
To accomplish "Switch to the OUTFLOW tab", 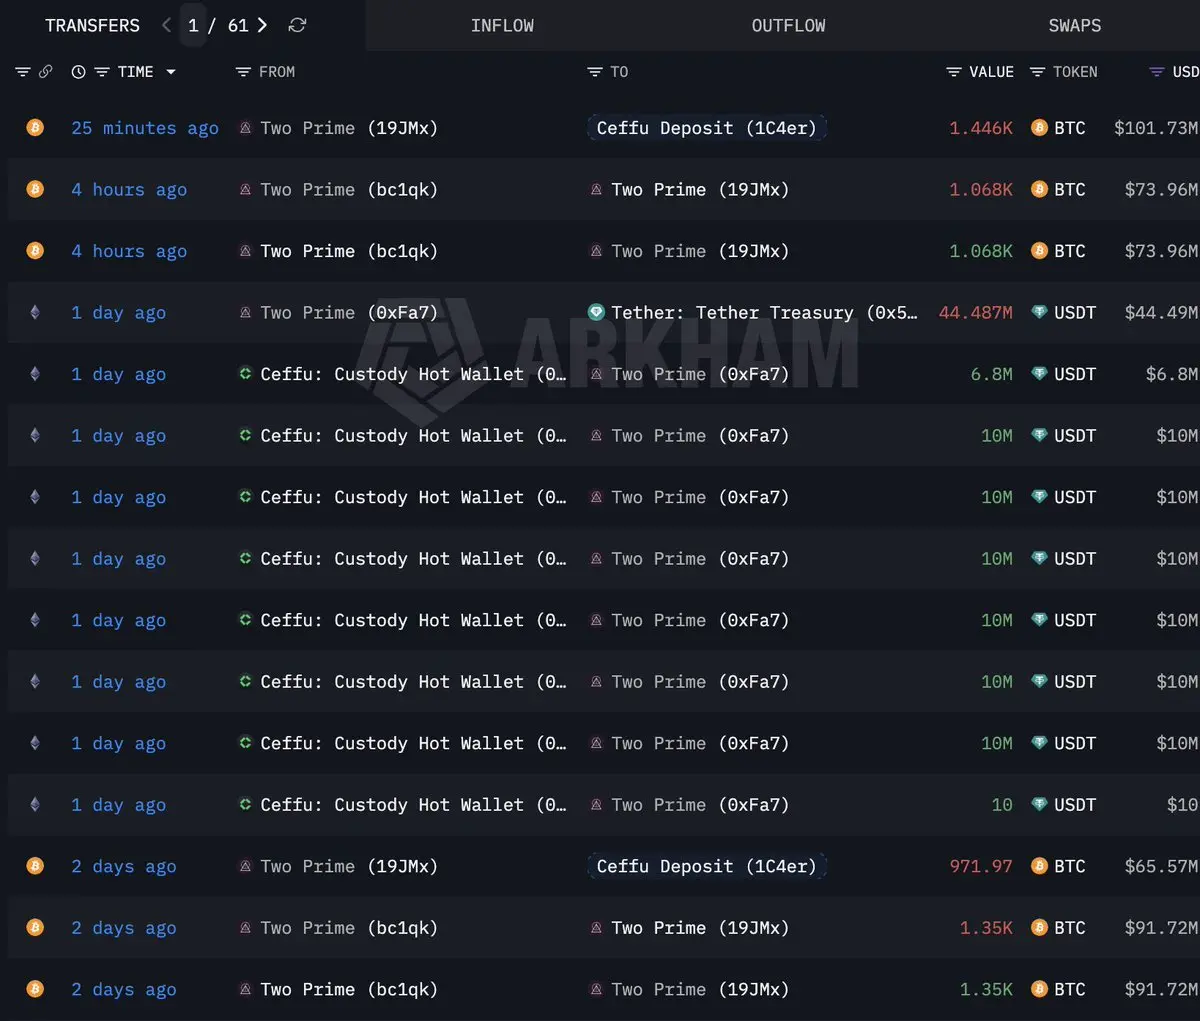I will [x=788, y=26].
